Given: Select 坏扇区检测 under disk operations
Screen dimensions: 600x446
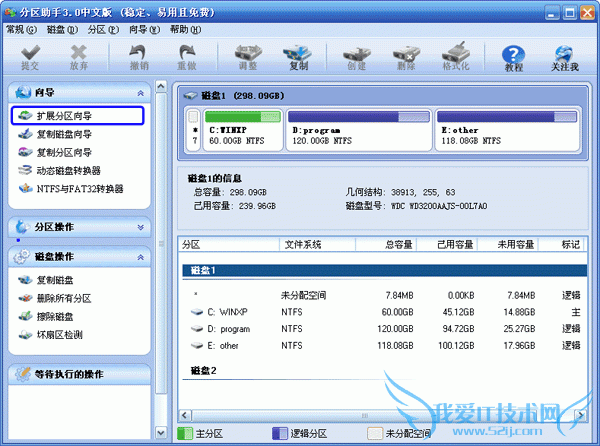Looking at the screenshot, I should 51,335.
